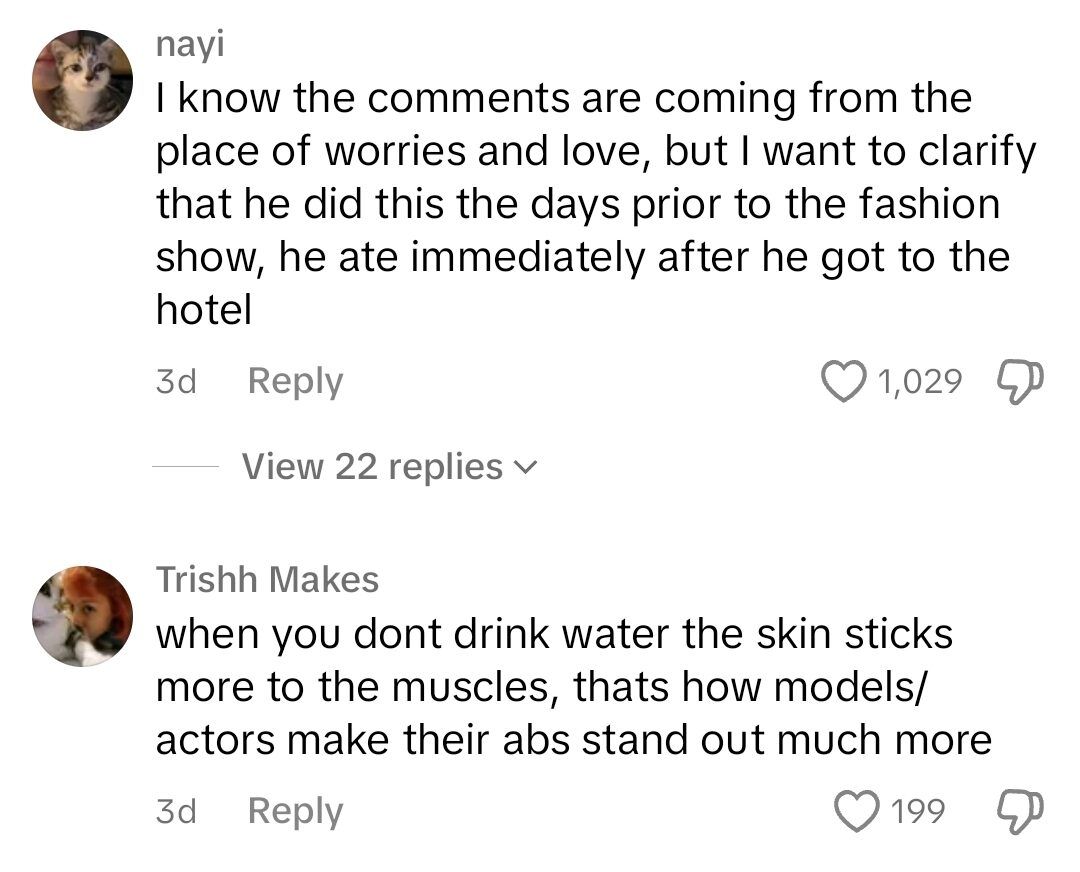Viewport: 1080px width, 872px height.
Task: Show replies via "View 22 replies" text
Action: [372, 467]
